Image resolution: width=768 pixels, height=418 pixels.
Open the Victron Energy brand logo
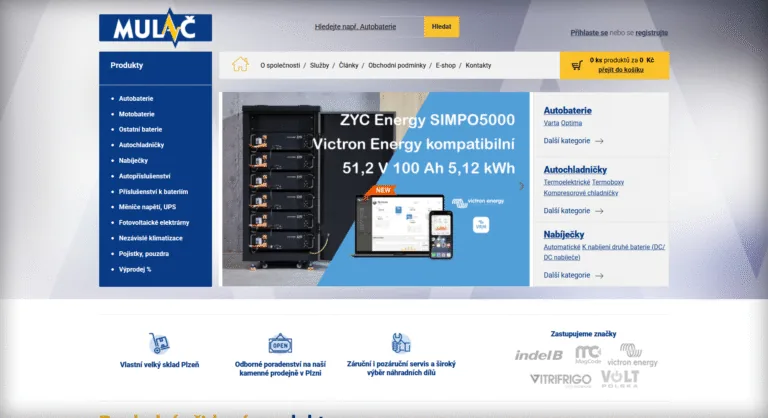(x=632, y=355)
